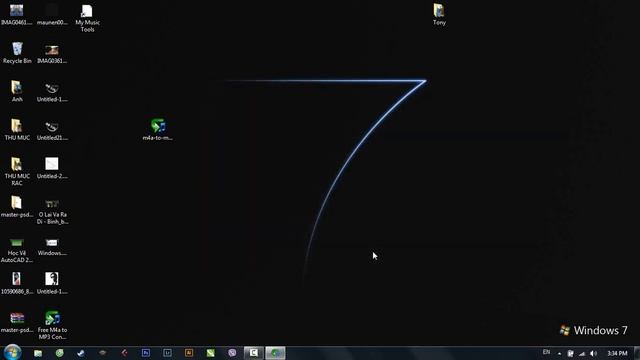Image resolution: width=640 pixels, height=360 pixels.
Task: Open the Windows Start menu
Action: point(12,352)
